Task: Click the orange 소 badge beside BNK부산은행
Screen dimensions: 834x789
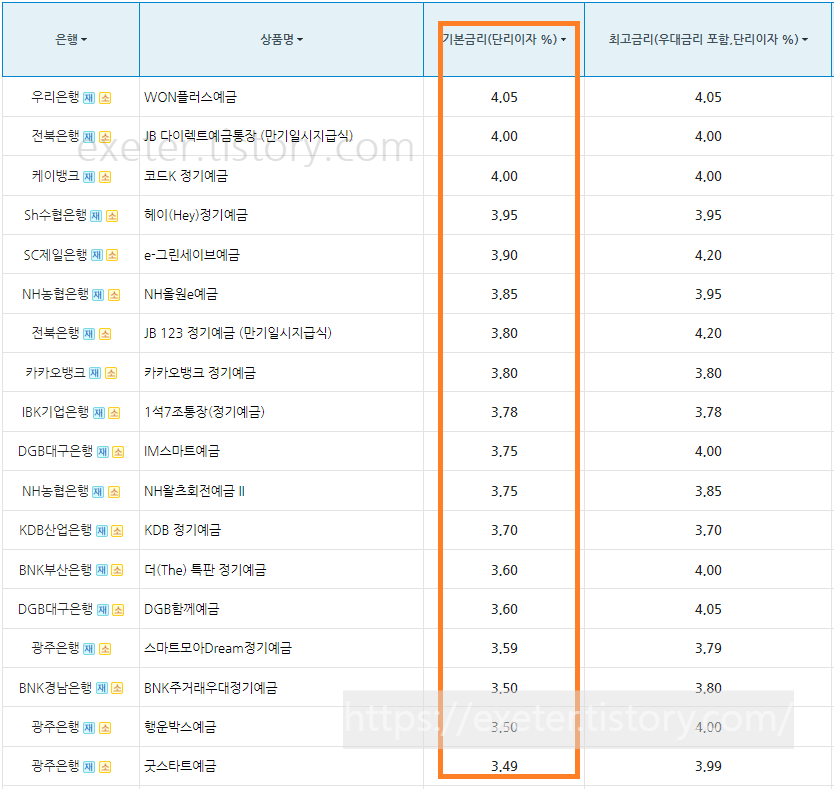Action: pyautogui.click(x=118, y=570)
